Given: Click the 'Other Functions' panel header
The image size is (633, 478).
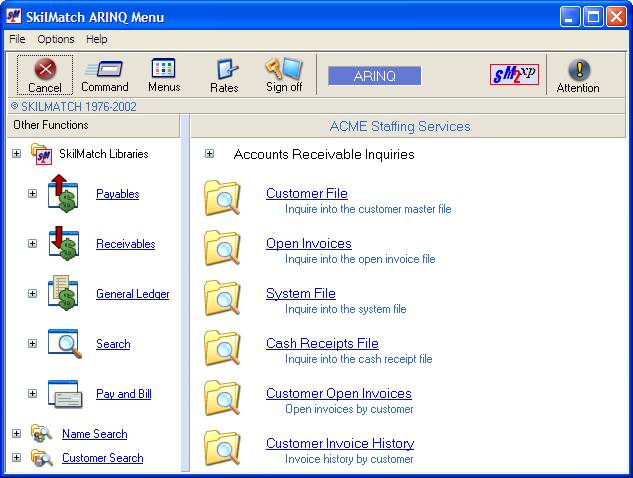Looking at the screenshot, I should coord(94,125).
